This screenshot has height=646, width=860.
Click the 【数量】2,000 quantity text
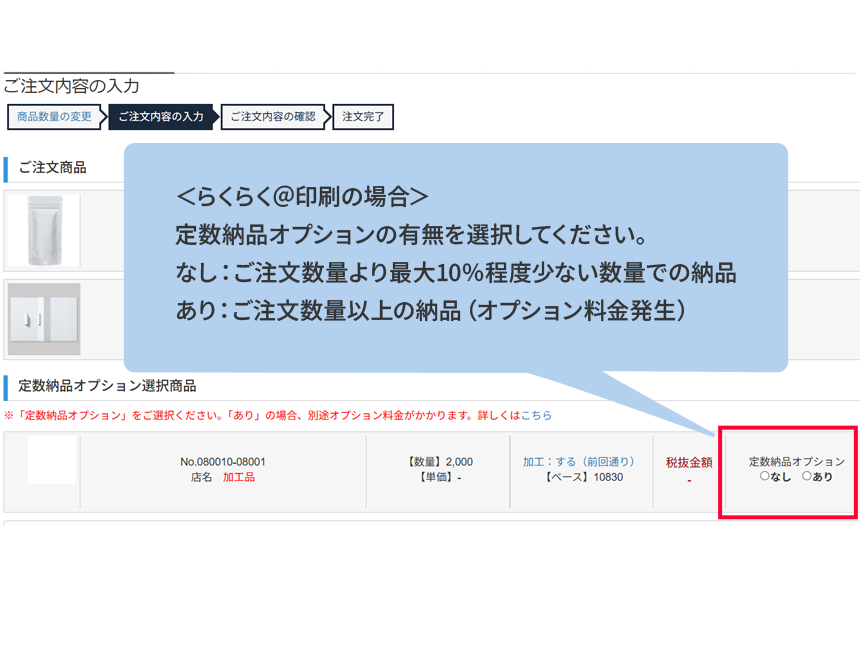pyautogui.click(x=440, y=462)
